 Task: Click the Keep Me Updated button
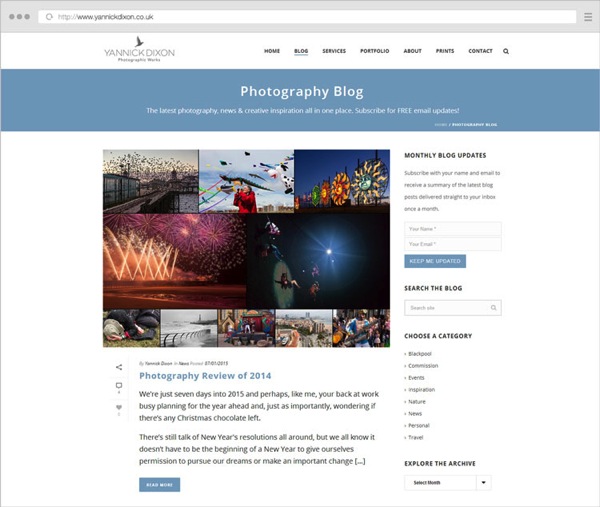(435, 261)
